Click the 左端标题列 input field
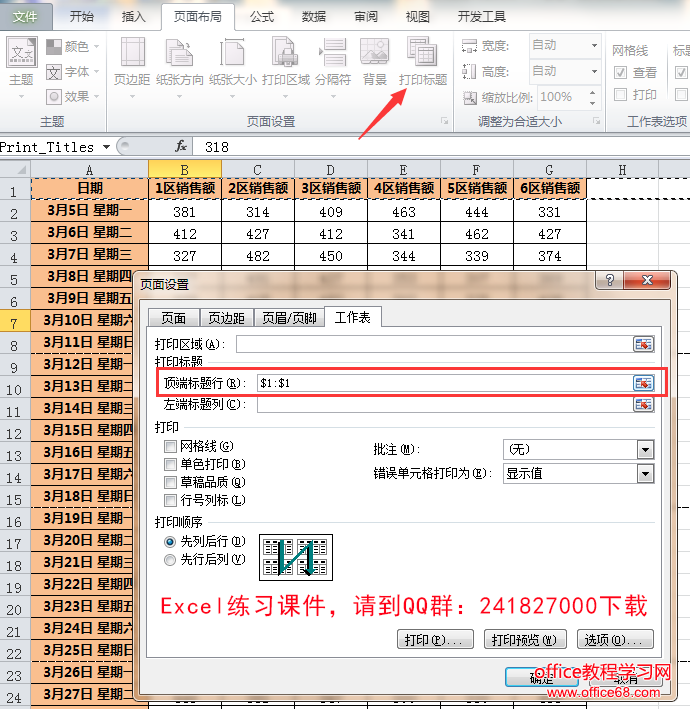Screen dimensions: 690x709 tap(445, 404)
